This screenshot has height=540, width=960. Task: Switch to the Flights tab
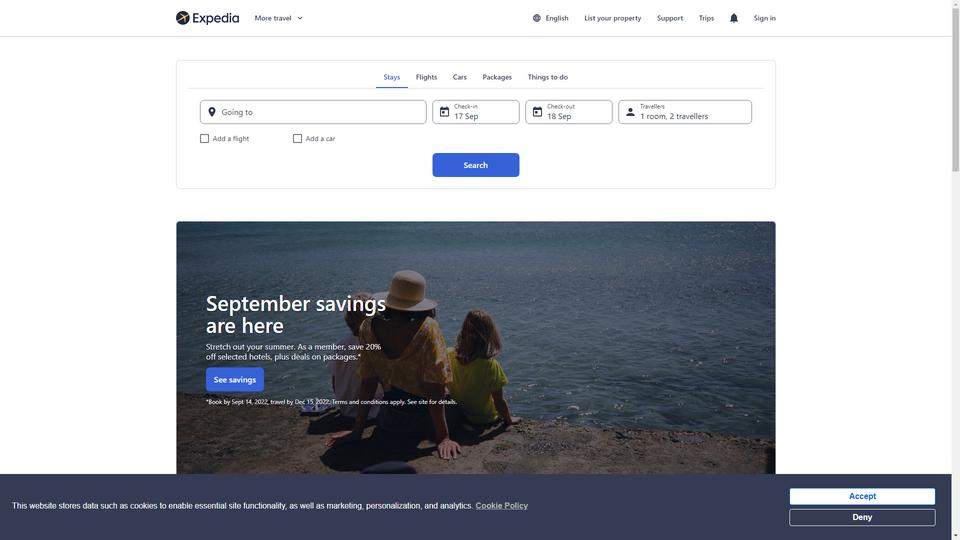pos(426,77)
